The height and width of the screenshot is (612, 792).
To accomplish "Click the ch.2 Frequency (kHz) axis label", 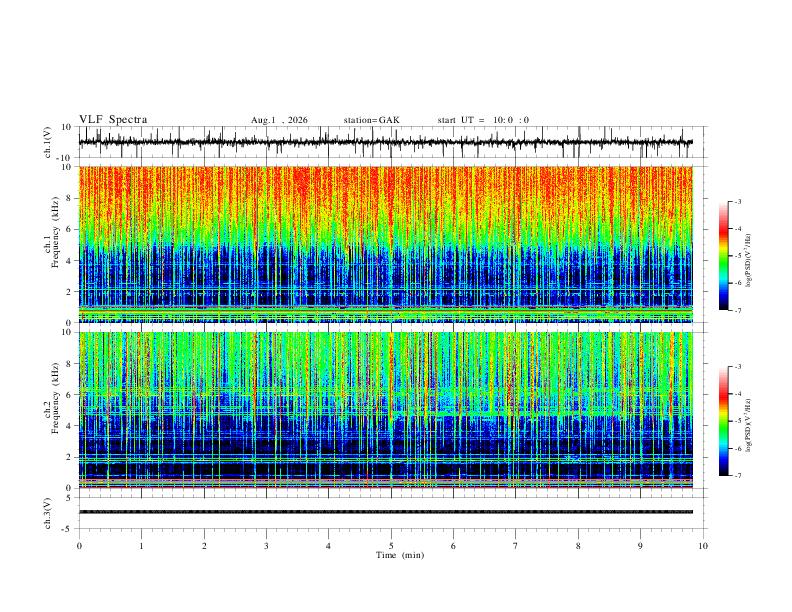I will [51, 398].
